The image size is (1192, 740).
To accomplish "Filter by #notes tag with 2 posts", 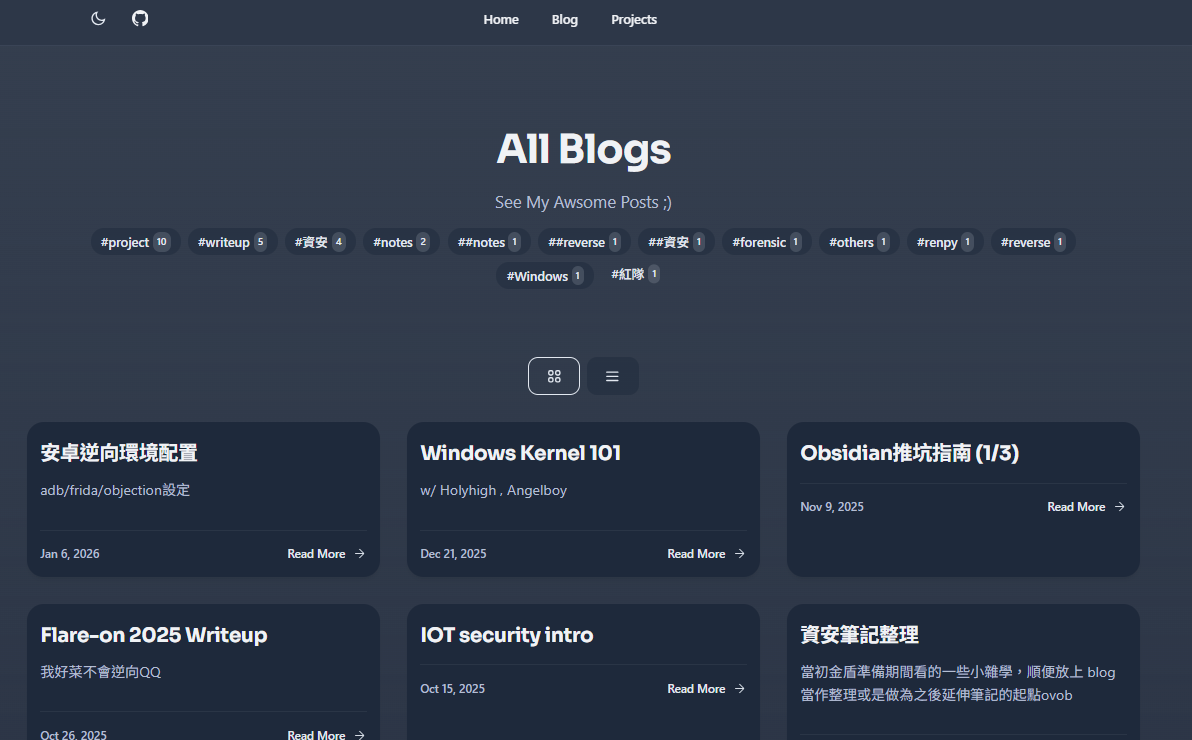I will coord(401,242).
